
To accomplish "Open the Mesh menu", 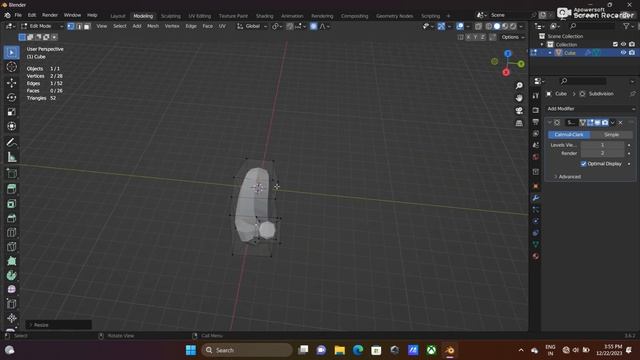I will 153,26.
